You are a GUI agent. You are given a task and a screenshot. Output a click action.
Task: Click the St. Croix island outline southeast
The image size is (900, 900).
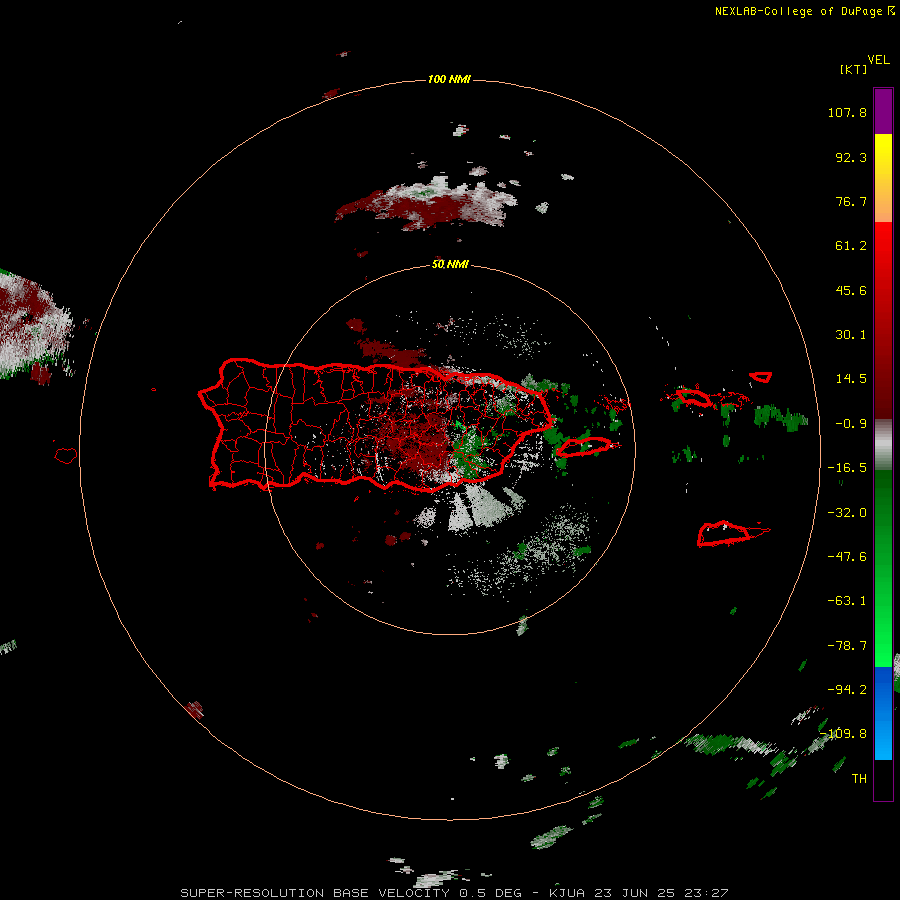(x=732, y=534)
